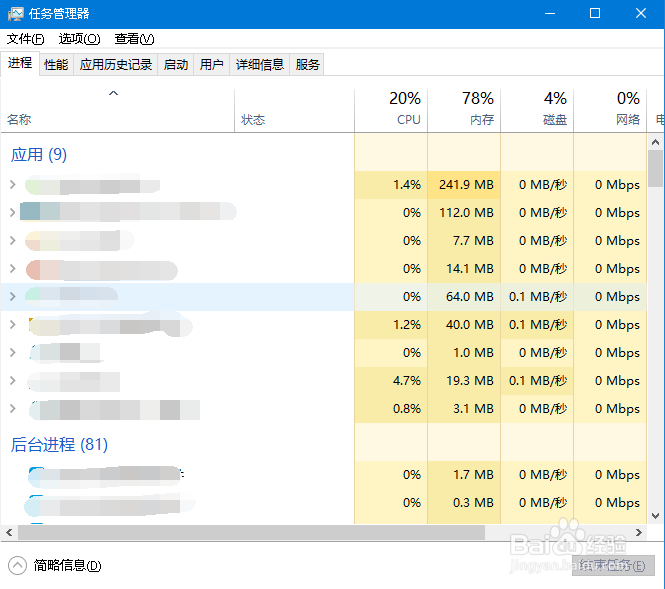
Task: Click the 1.7 MB background process cell
Action: pos(464,475)
